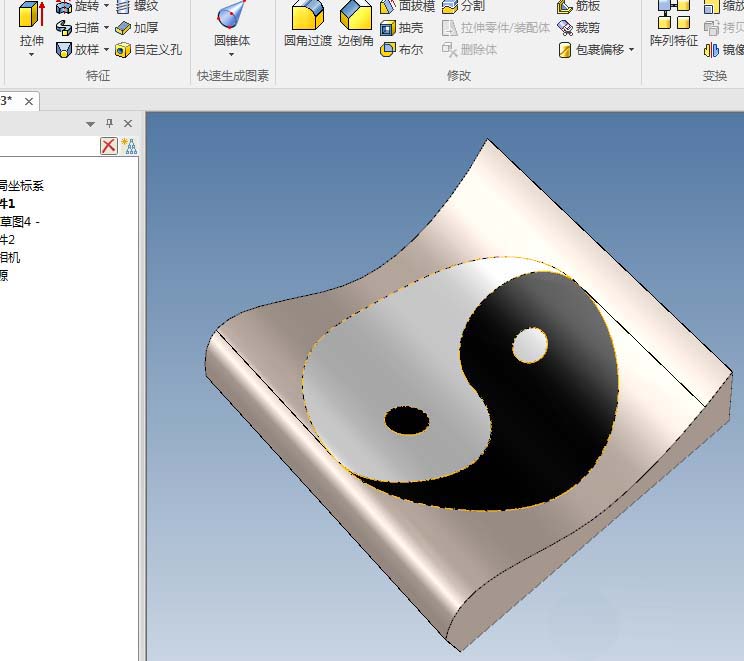
Task: Toggle the panel pin button
Action: [x=110, y=123]
